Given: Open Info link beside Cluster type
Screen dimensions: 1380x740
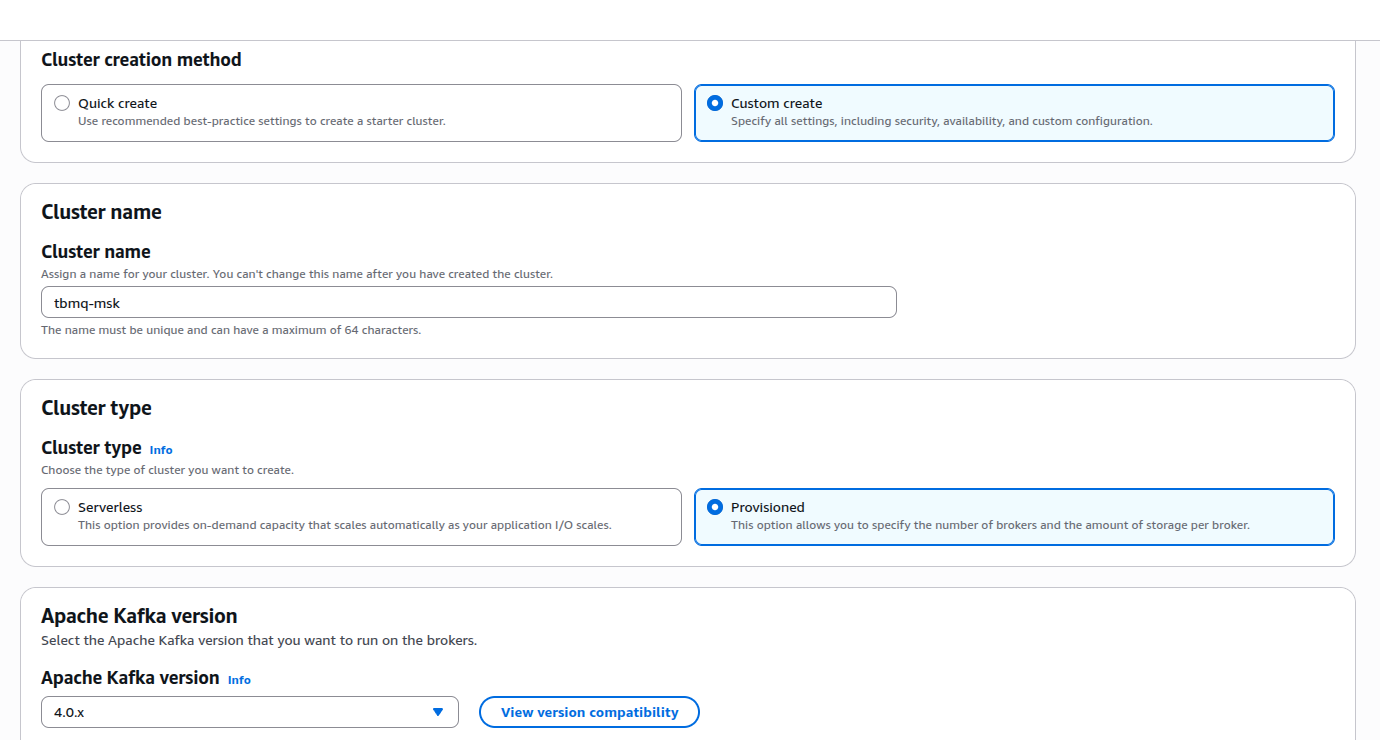Looking at the screenshot, I should (161, 450).
